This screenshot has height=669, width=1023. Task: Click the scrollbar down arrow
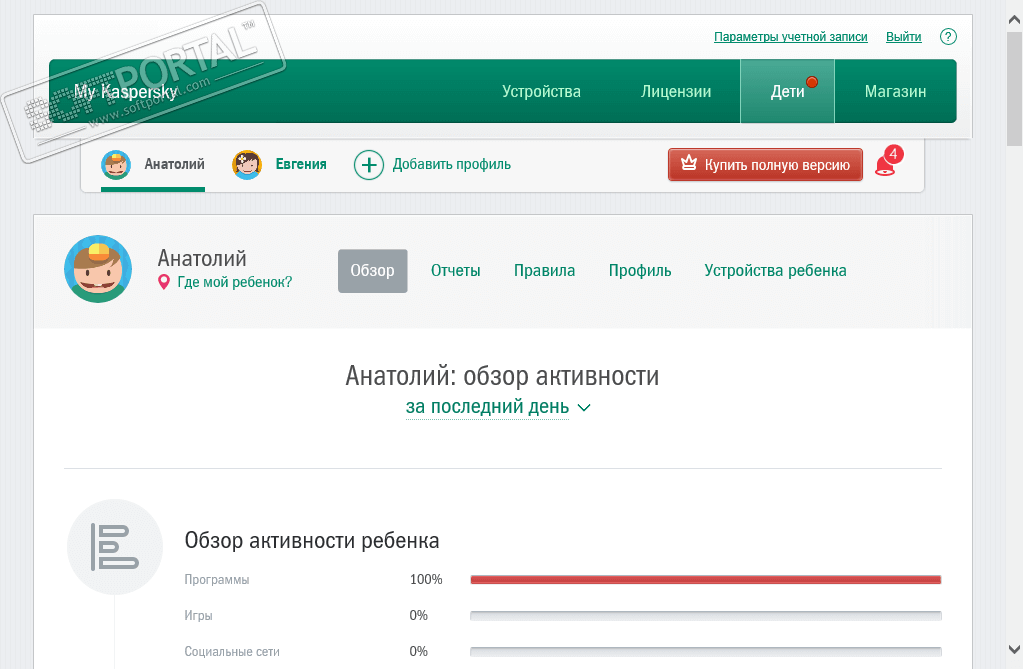pos(1015,649)
